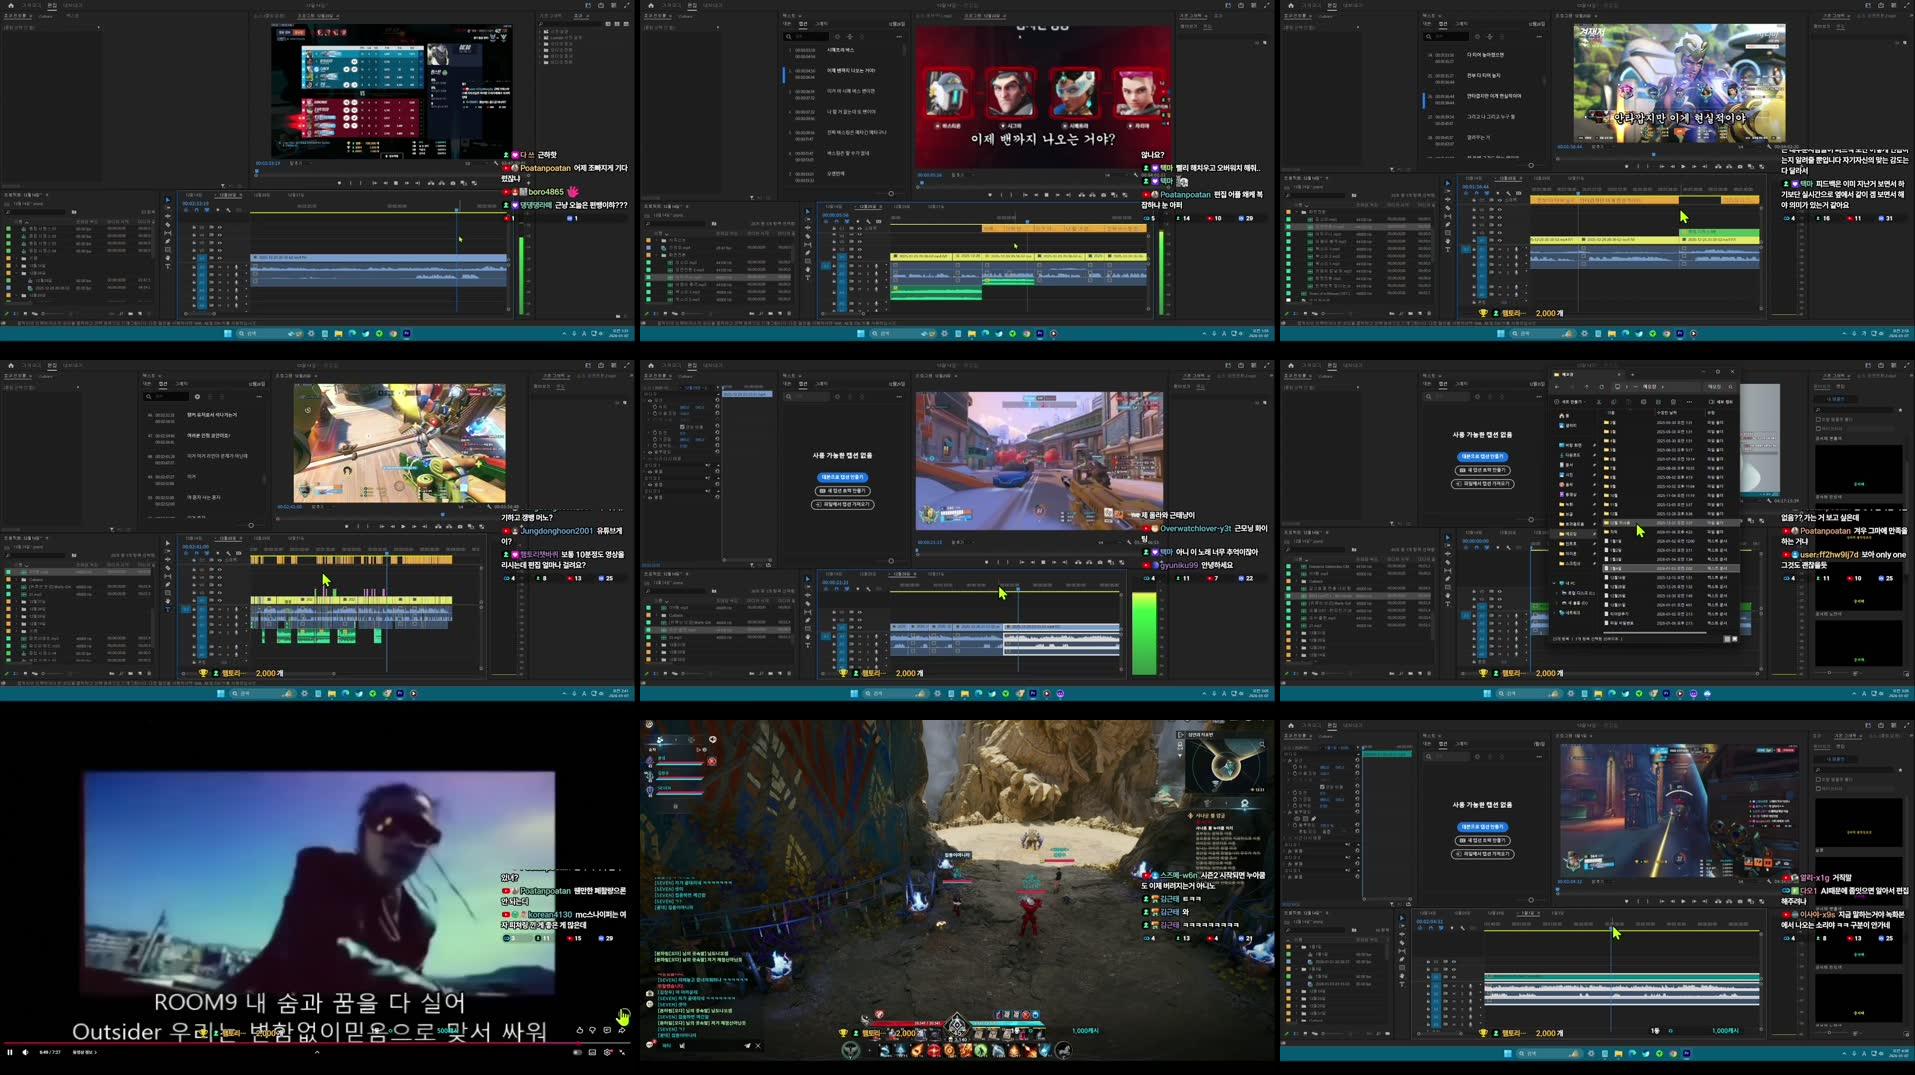
Task: Select the Pen tool in the timeline toolbar
Action: [x=808, y=620]
